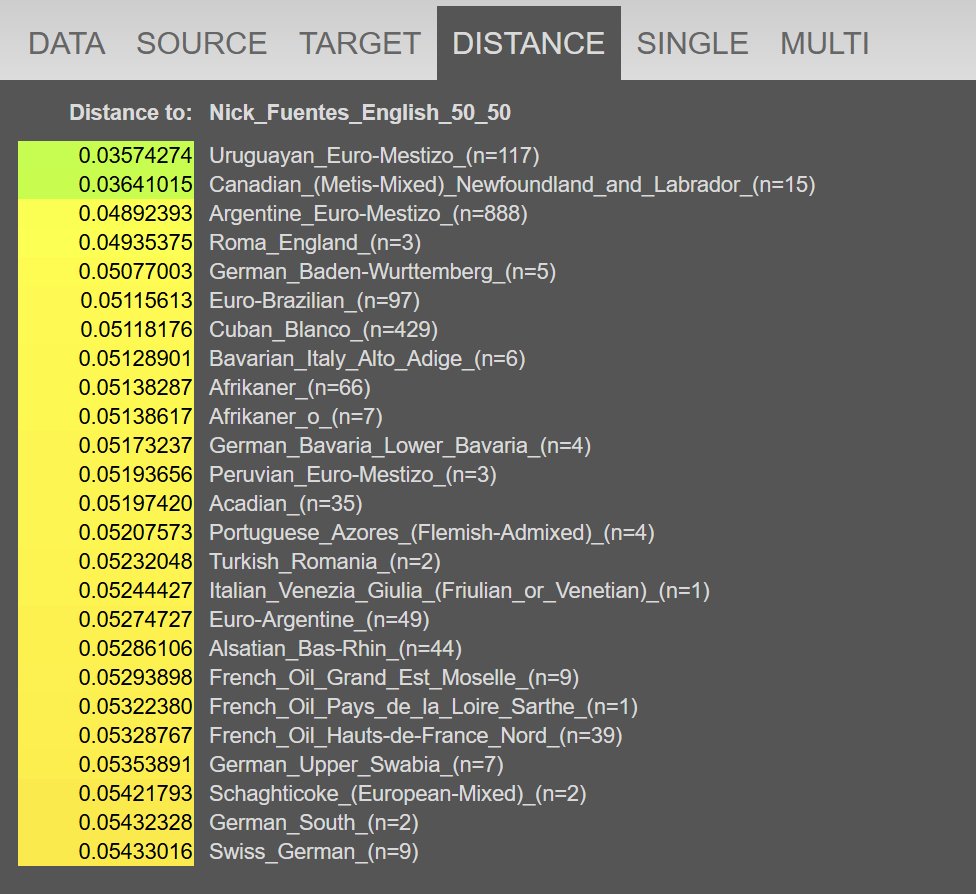Click the Cuban_Blanco_(n=429) entry
The image size is (976, 894).
pyautogui.click(x=324, y=330)
